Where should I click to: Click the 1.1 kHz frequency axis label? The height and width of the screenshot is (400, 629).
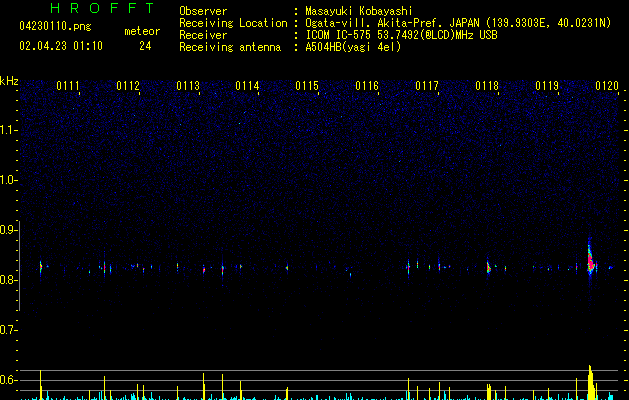tap(9, 130)
